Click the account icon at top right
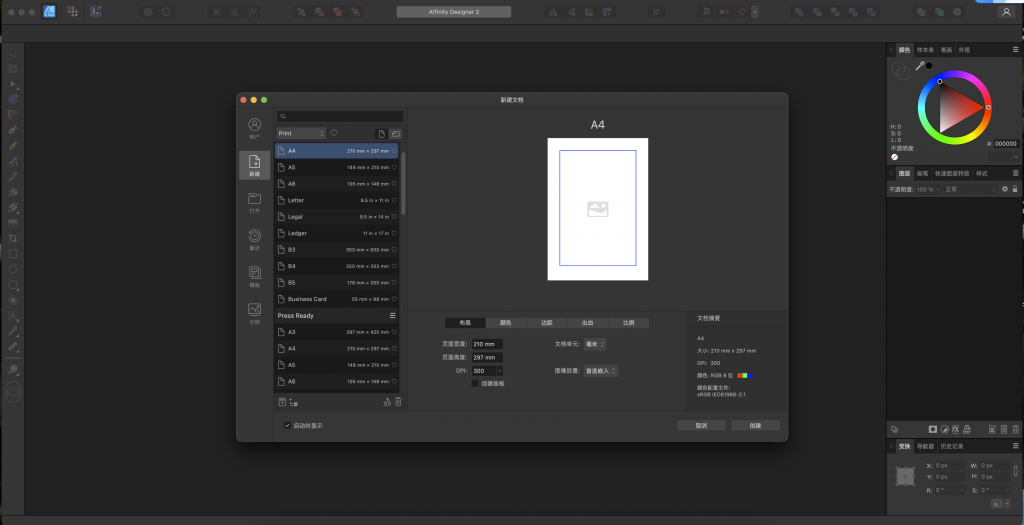Image resolution: width=1024 pixels, height=525 pixels. (1006, 12)
